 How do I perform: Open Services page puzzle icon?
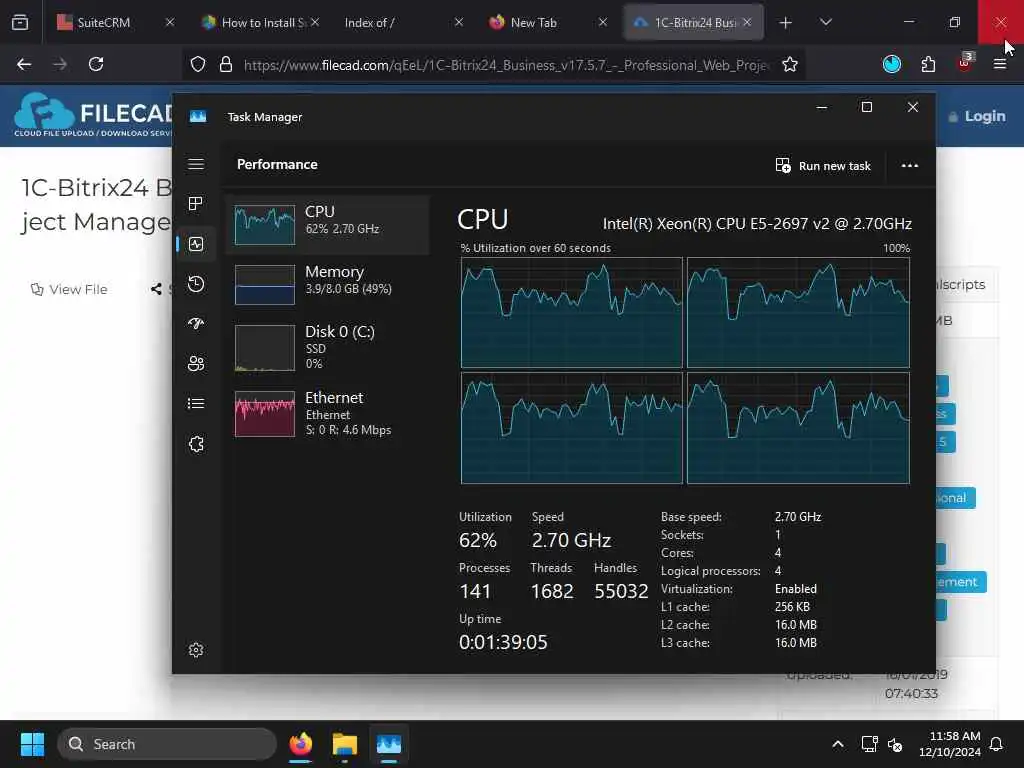pos(196,444)
